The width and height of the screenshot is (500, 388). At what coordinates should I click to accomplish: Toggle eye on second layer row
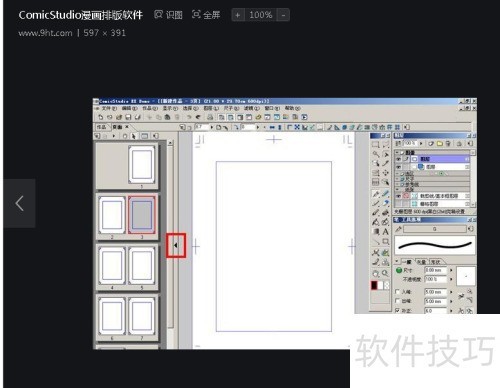[x=398, y=167]
